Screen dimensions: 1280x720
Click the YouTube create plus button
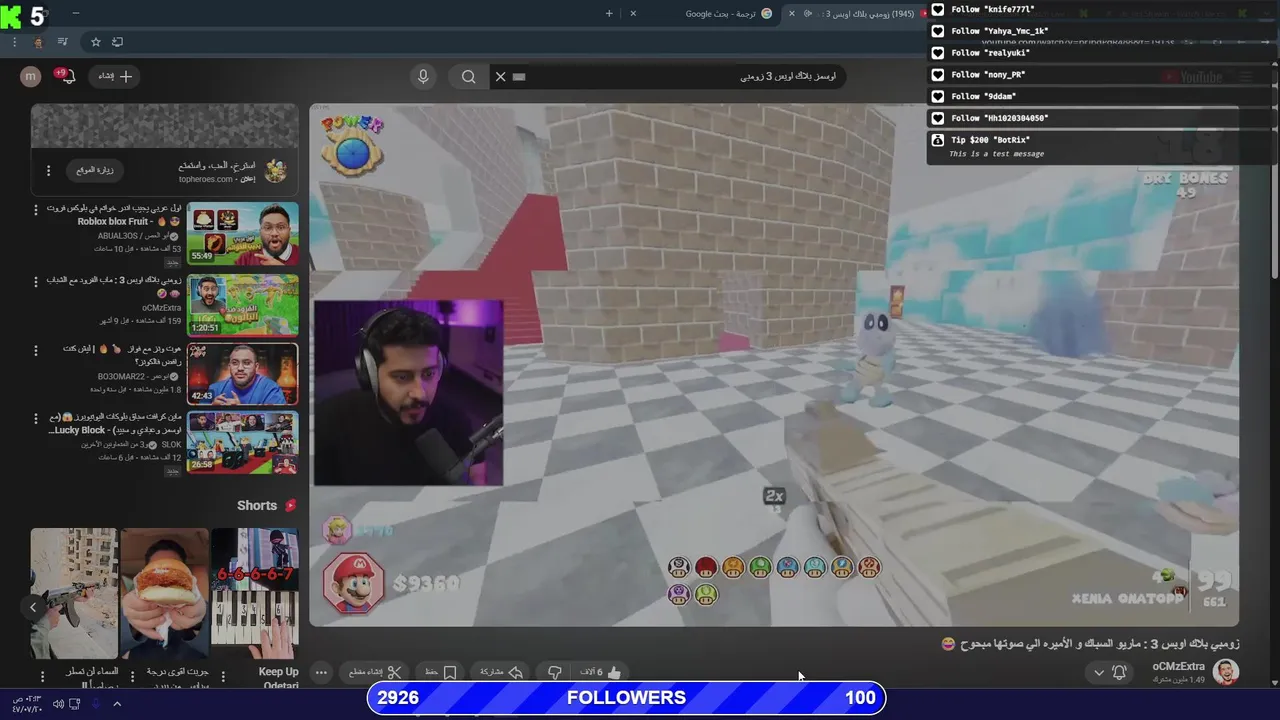[x=115, y=76]
